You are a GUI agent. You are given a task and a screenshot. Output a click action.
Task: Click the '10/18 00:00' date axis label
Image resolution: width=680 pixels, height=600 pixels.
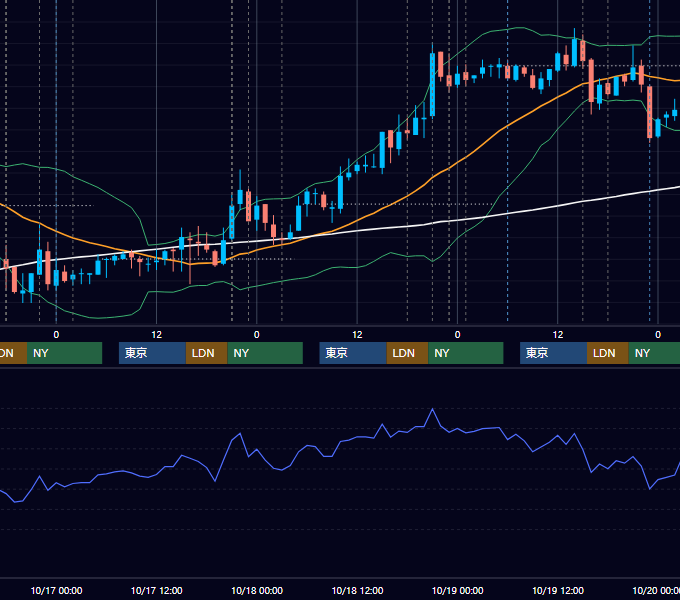tap(257, 590)
